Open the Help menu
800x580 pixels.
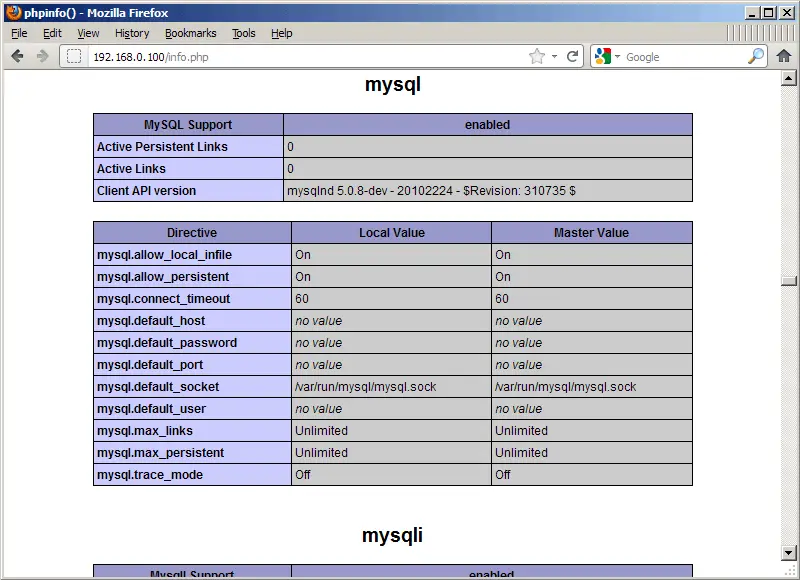pyautogui.click(x=282, y=33)
